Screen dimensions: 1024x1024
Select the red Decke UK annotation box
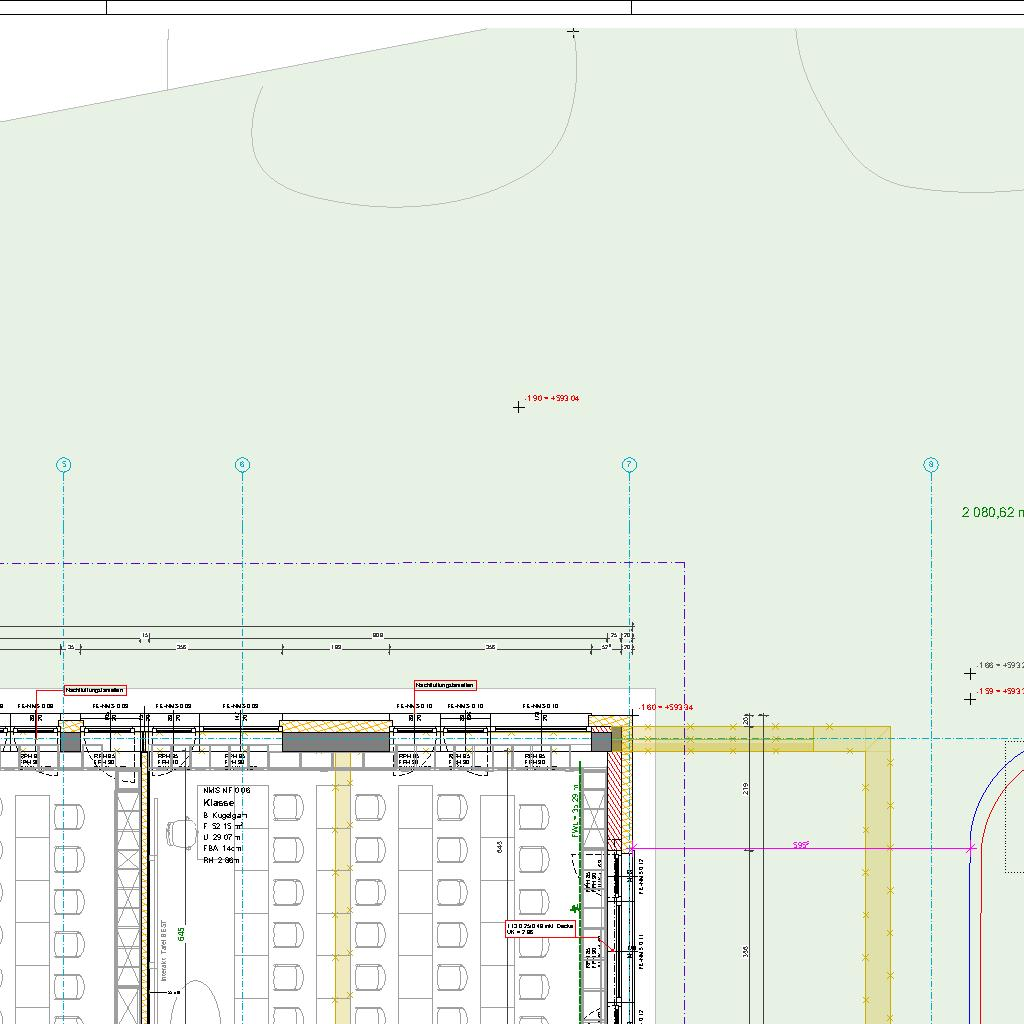tap(541, 929)
